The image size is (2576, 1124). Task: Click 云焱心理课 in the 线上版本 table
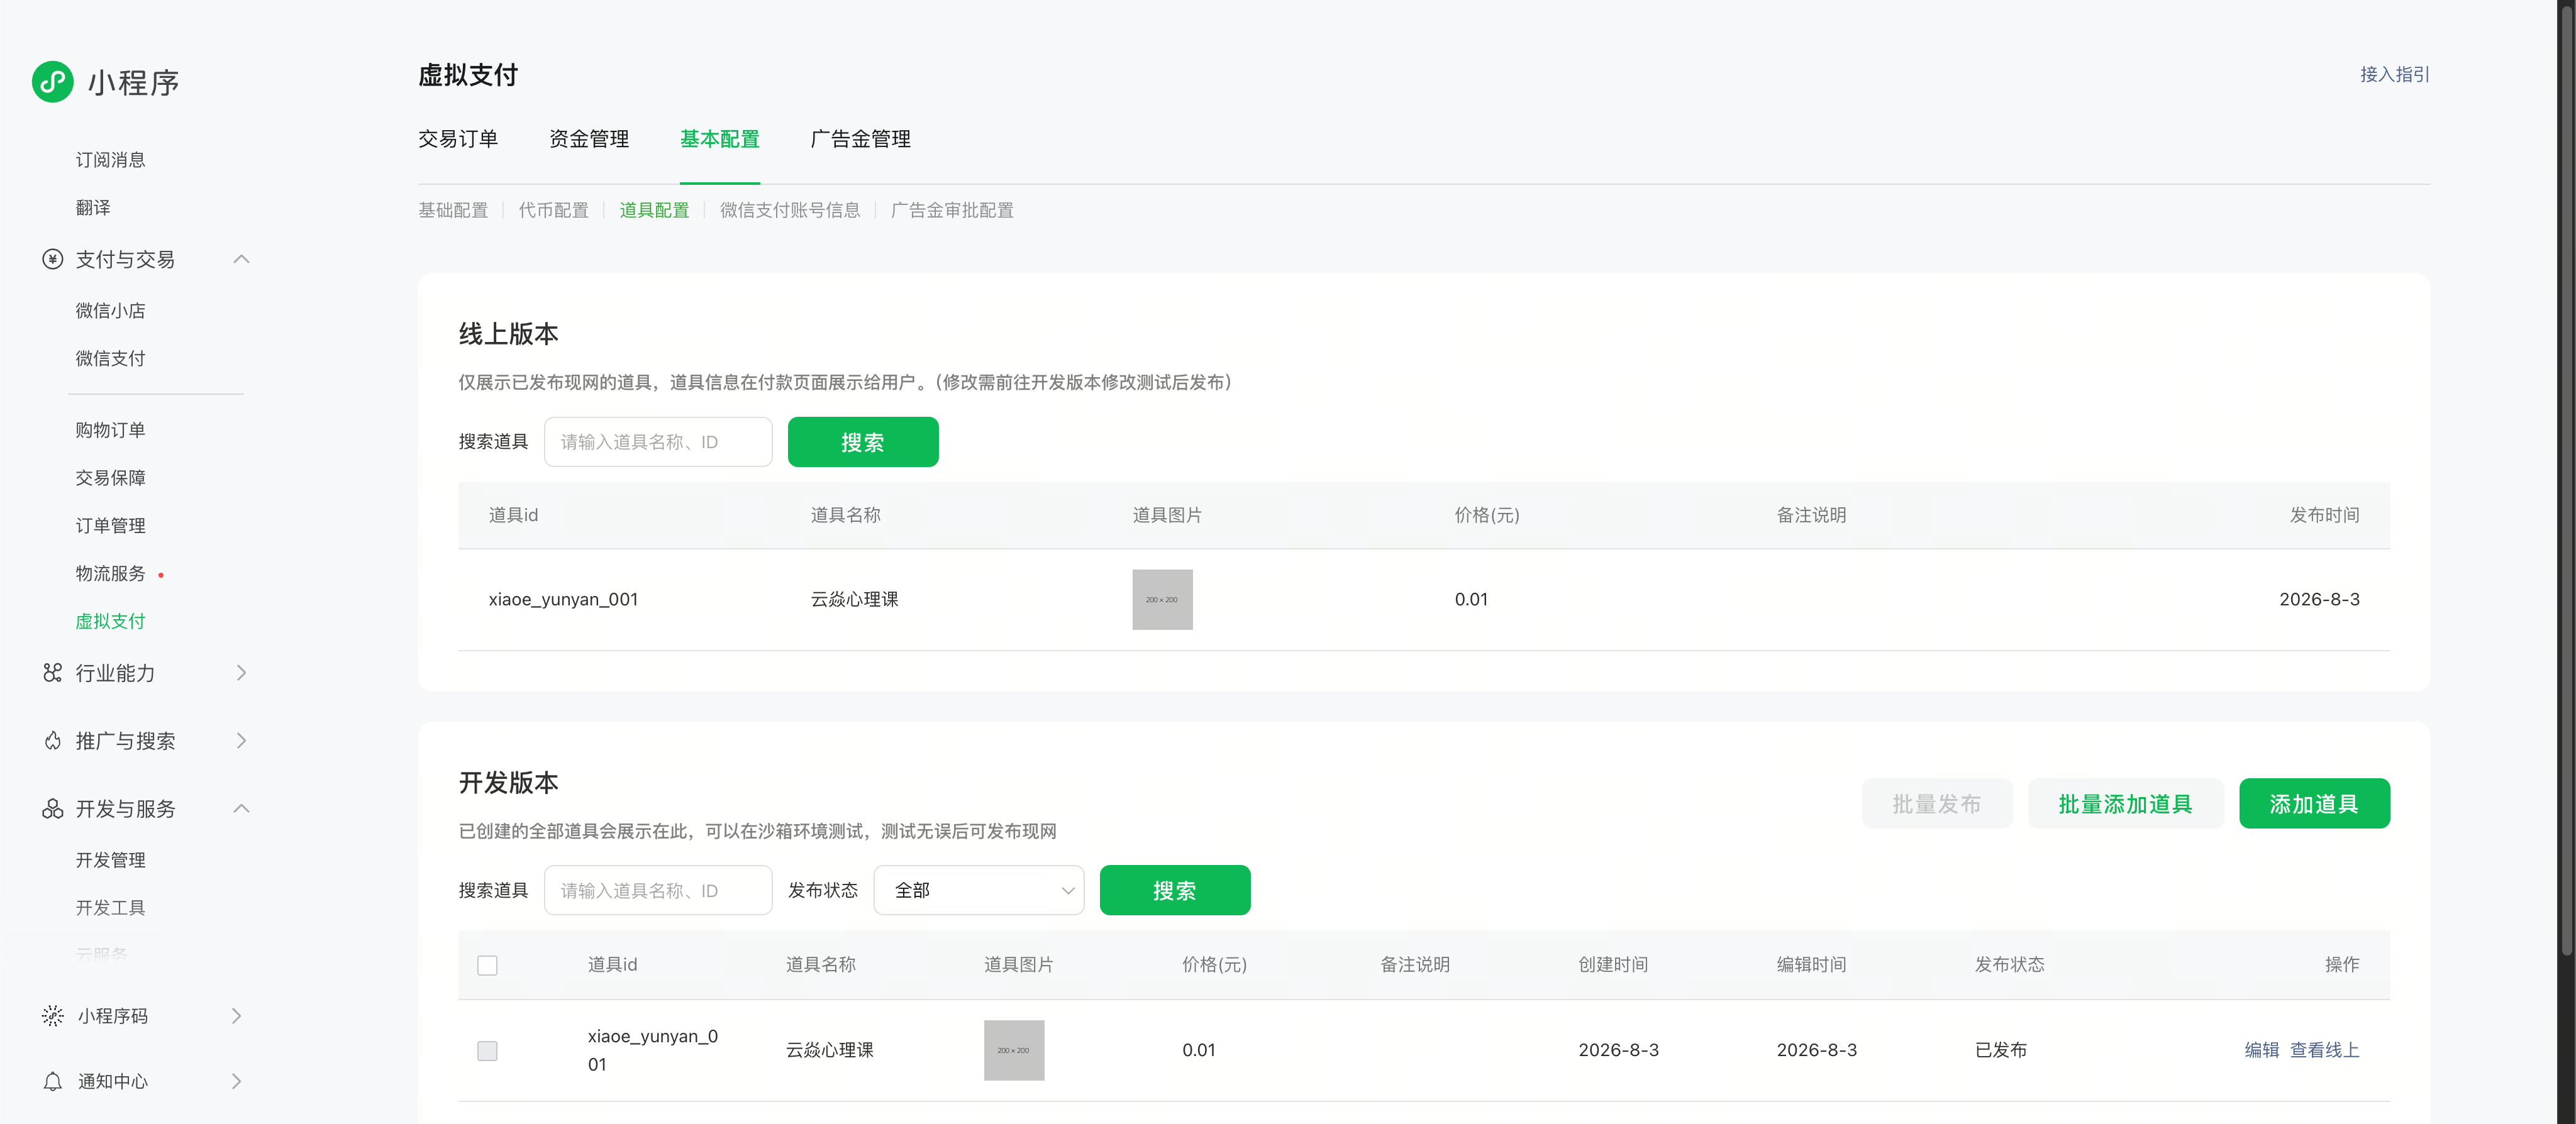point(854,600)
